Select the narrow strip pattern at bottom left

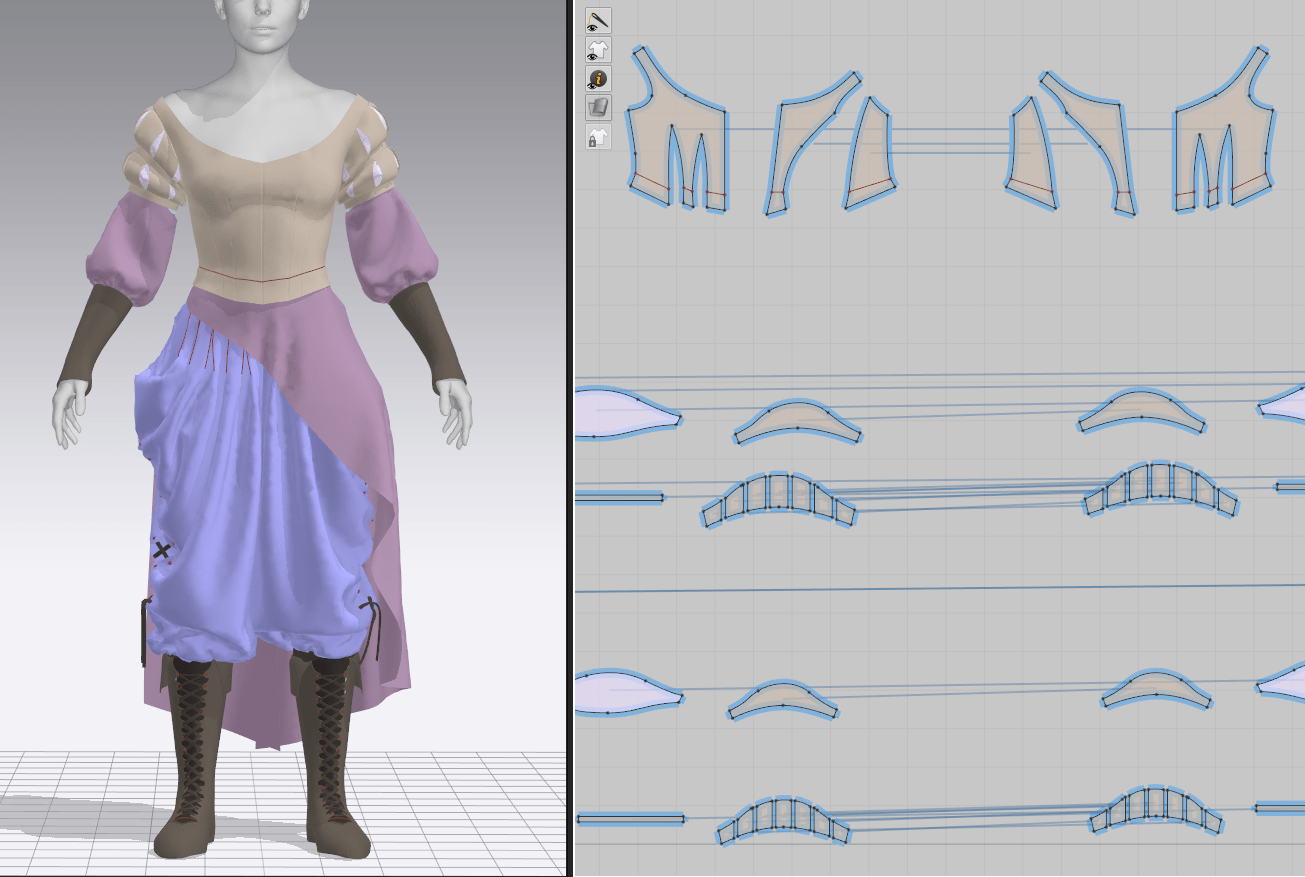point(630,819)
